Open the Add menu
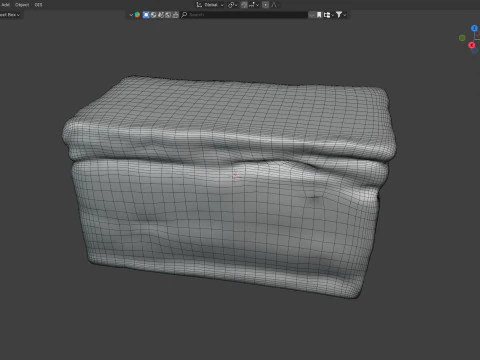Viewport: 480px width, 360px height. [x=6, y=5]
